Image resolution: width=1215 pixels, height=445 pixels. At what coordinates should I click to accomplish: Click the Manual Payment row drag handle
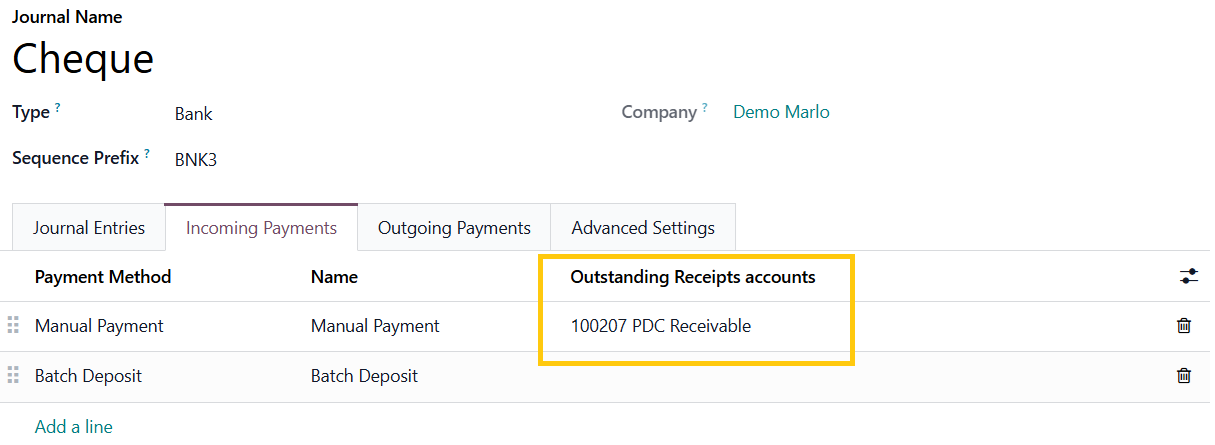point(14,326)
